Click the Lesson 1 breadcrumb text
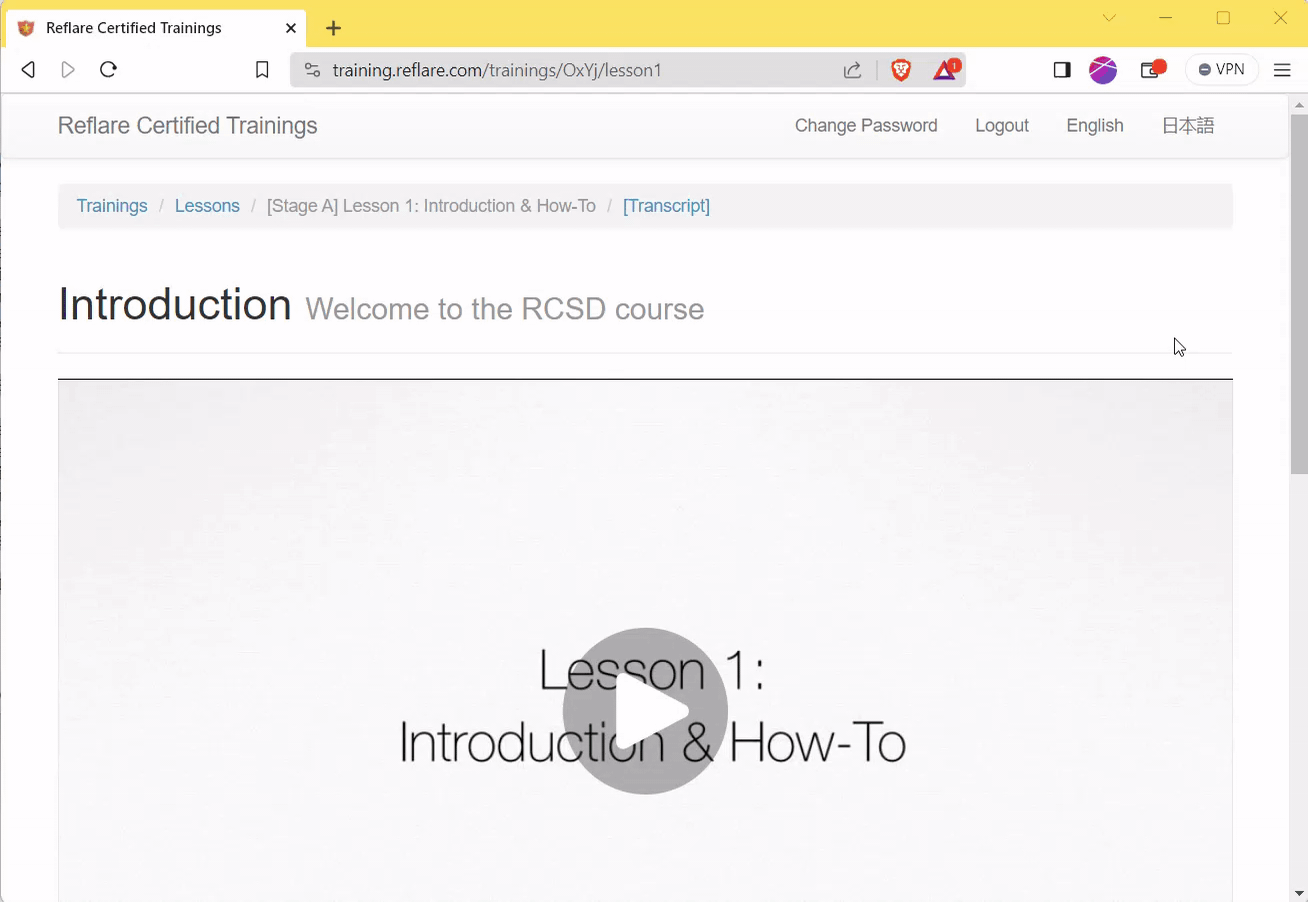Image resolution: width=1308 pixels, height=902 pixels. 431,206
